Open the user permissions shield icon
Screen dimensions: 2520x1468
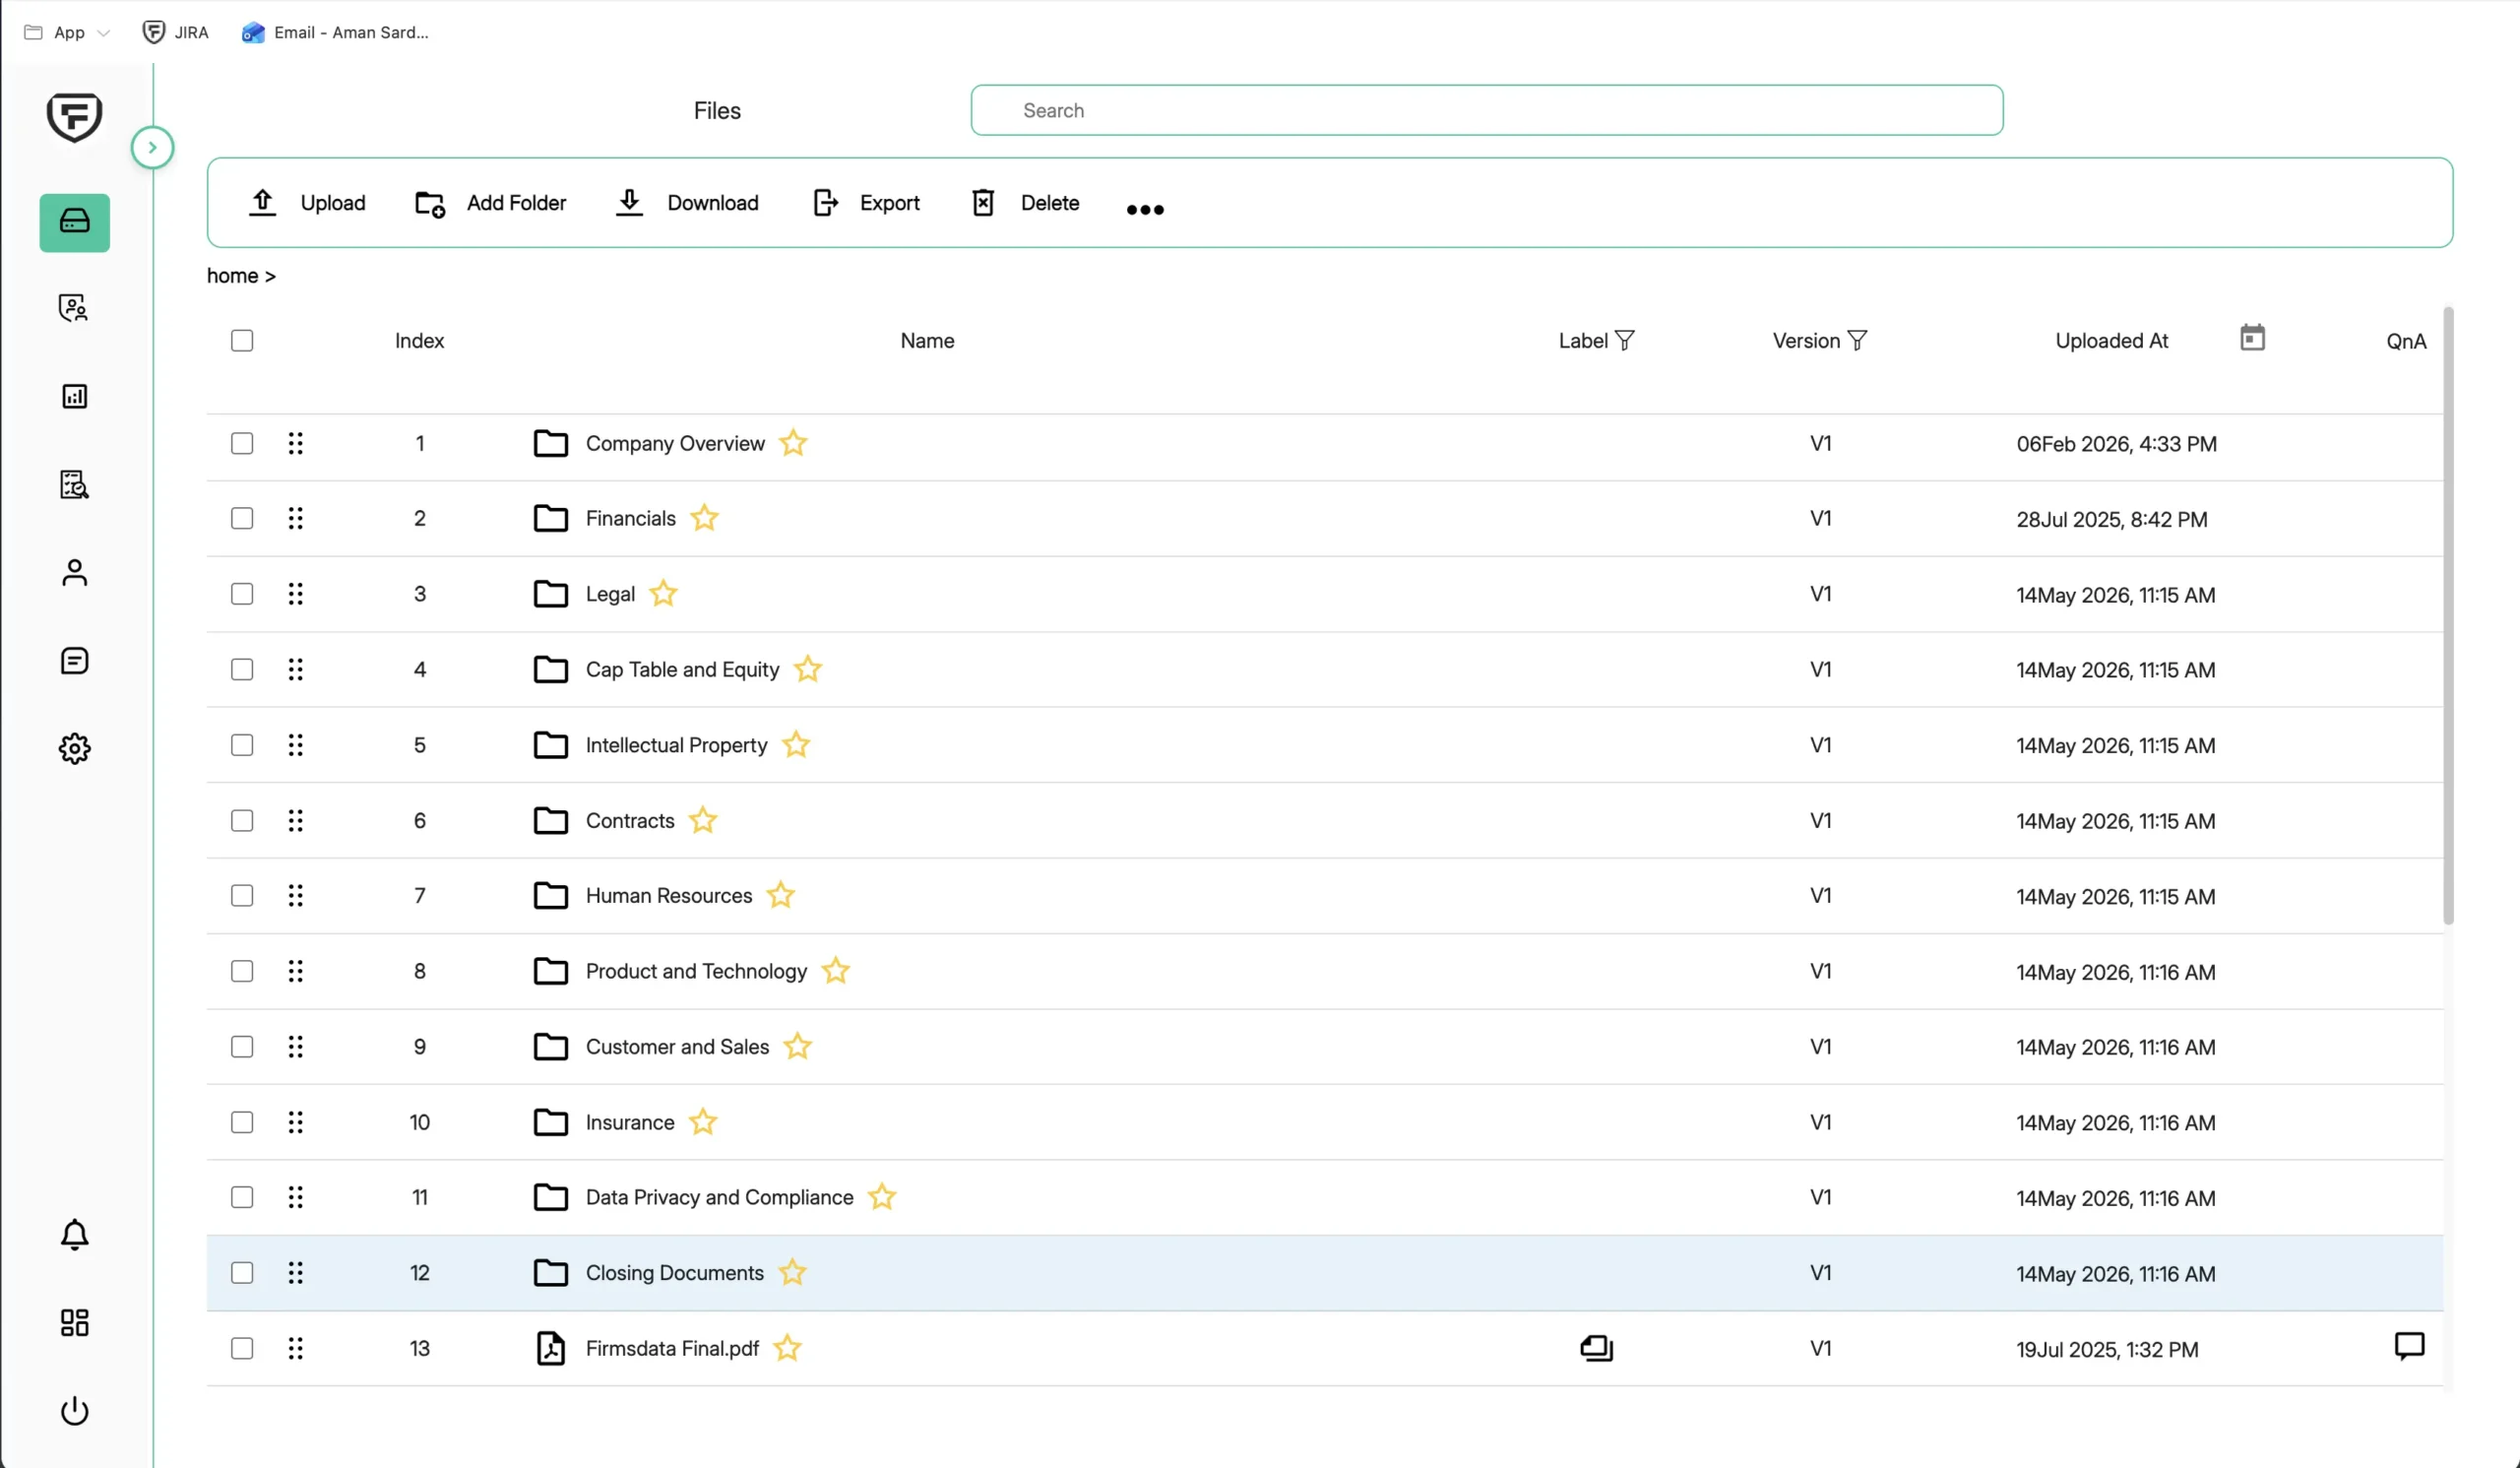(74, 308)
